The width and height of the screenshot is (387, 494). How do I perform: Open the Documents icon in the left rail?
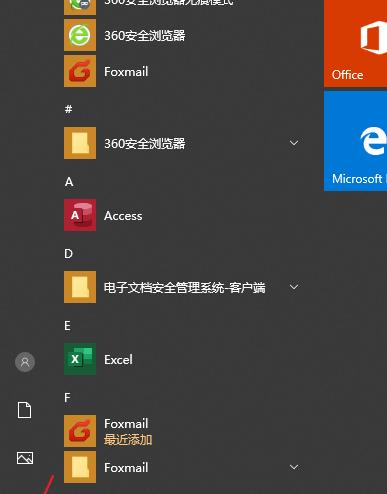(25, 410)
